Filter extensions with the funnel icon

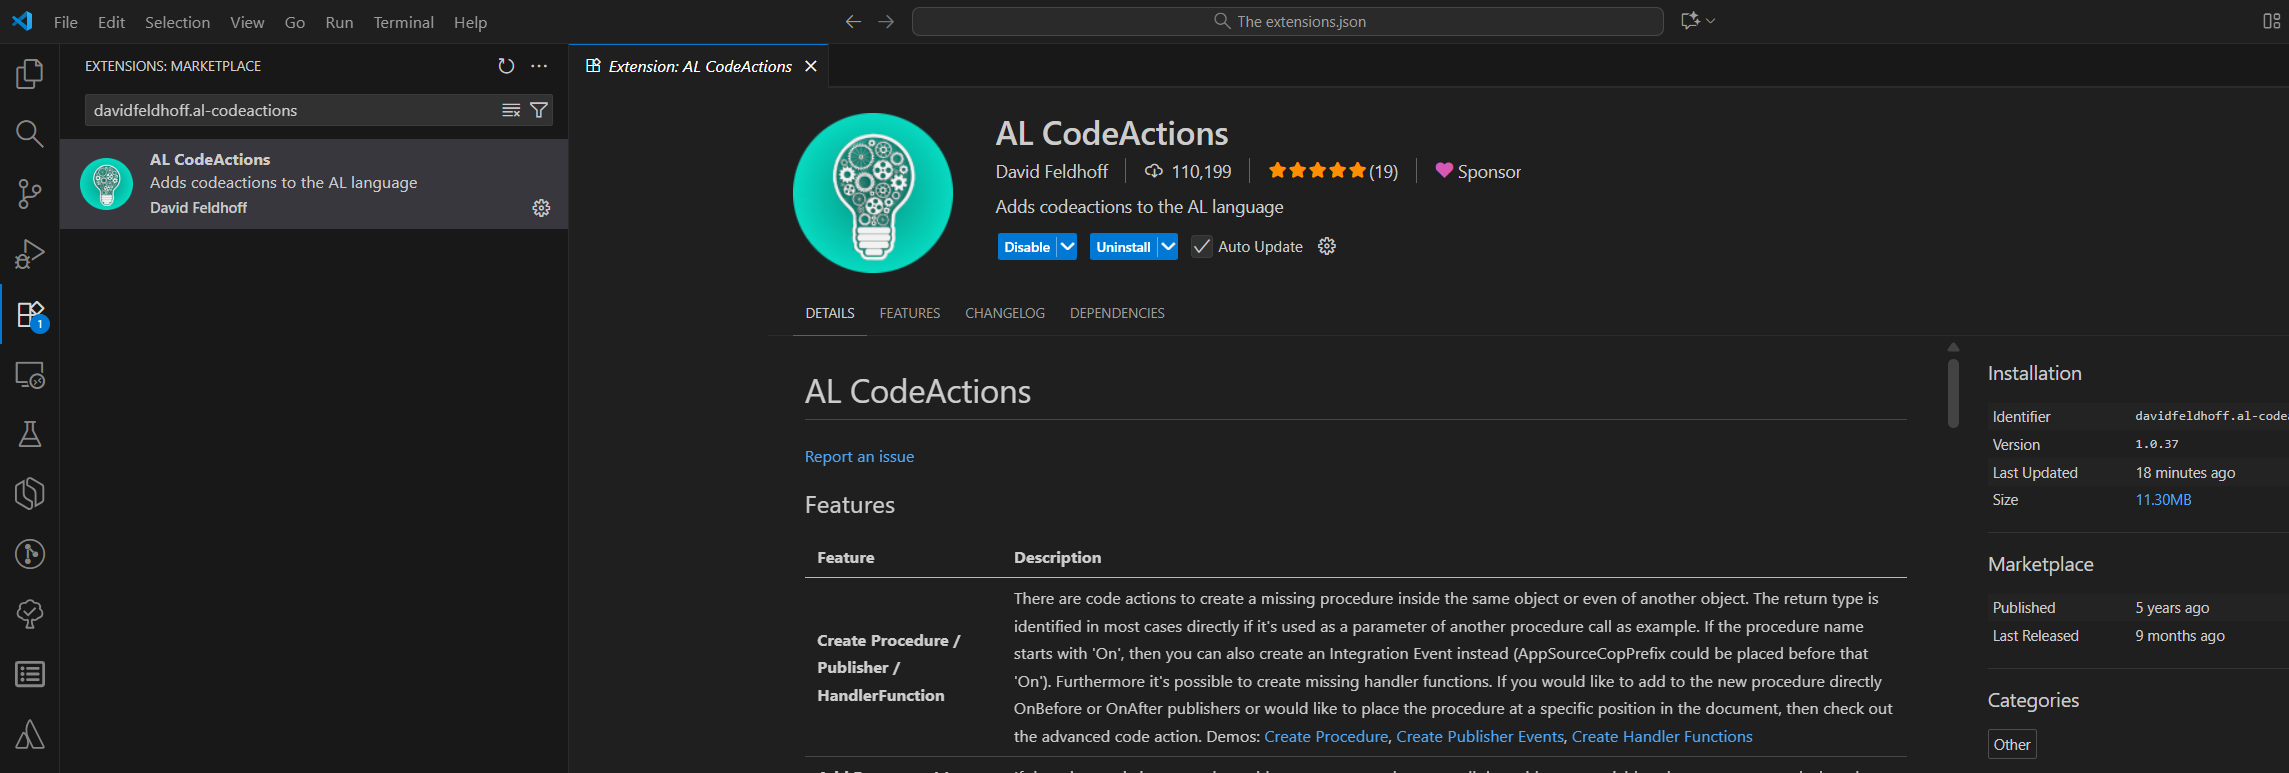539,110
